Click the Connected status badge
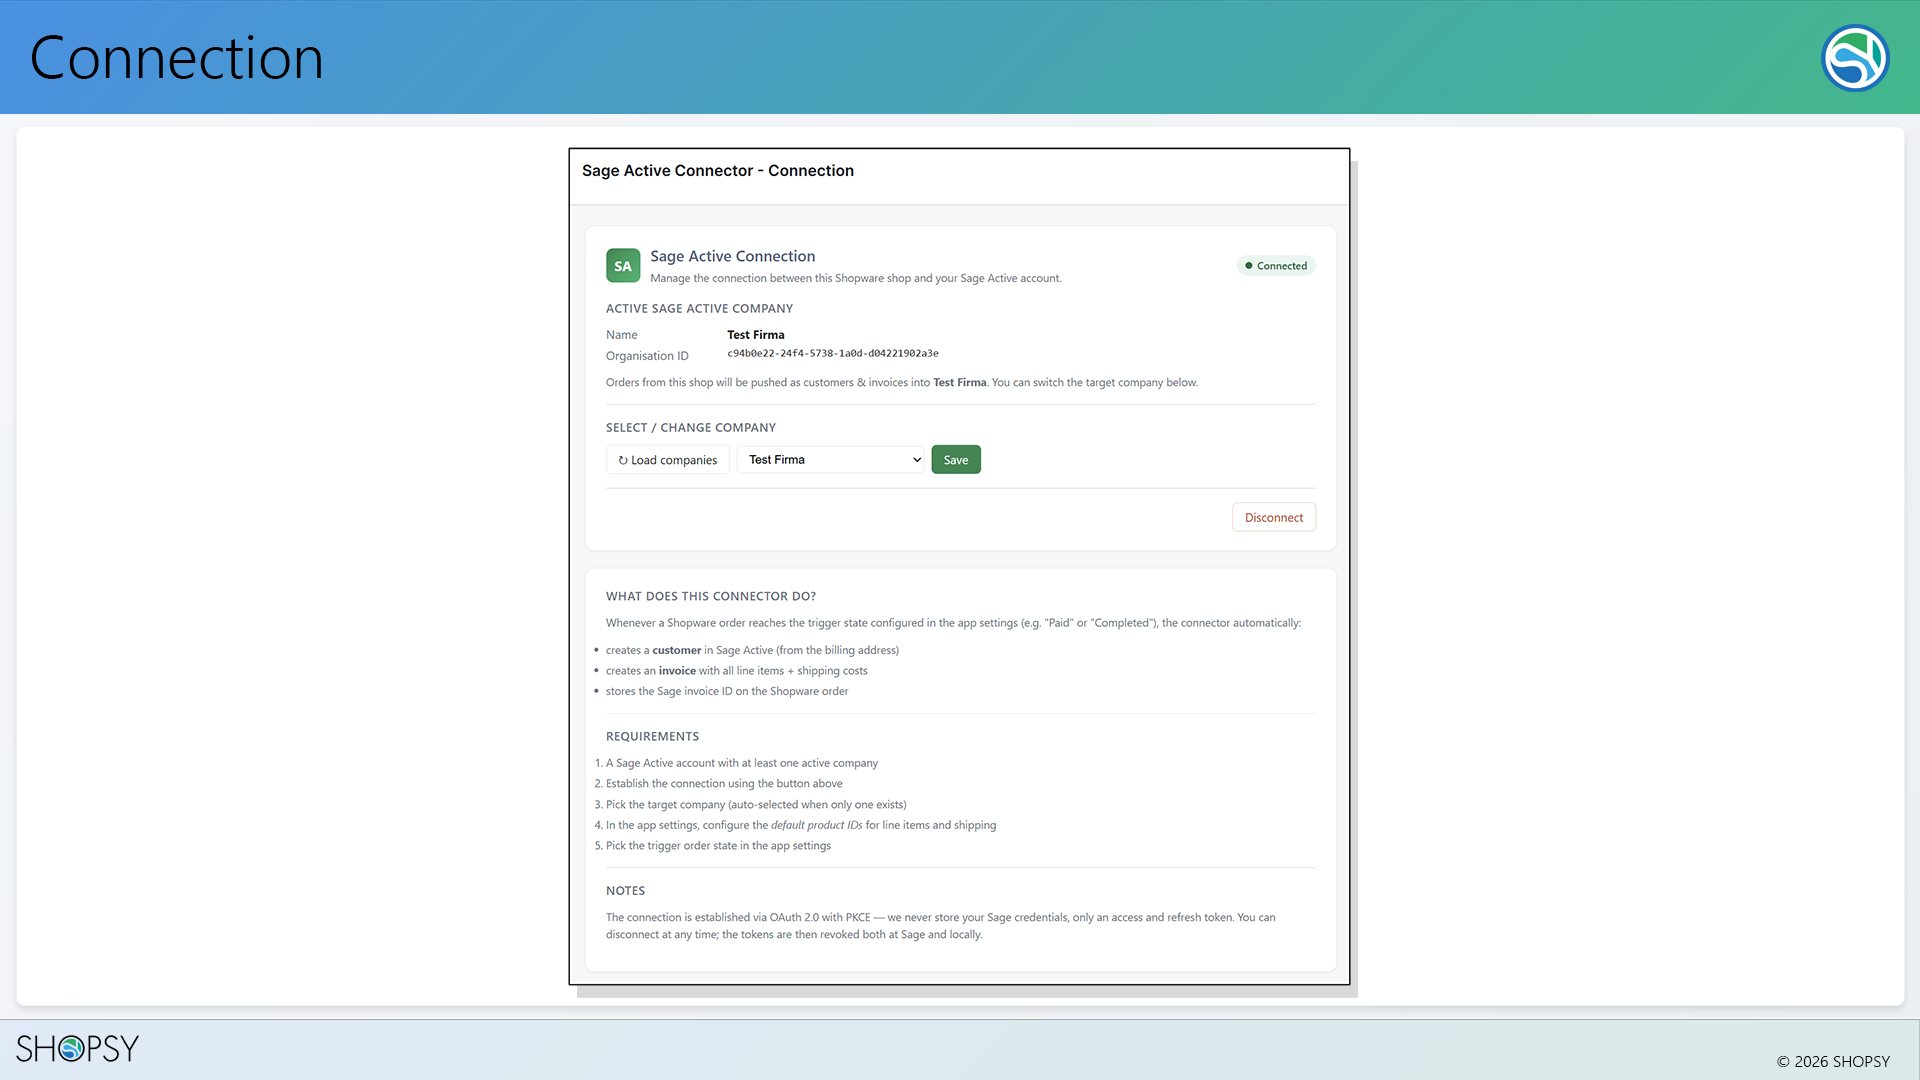The width and height of the screenshot is (1920, 1080). click(1276, 266)
